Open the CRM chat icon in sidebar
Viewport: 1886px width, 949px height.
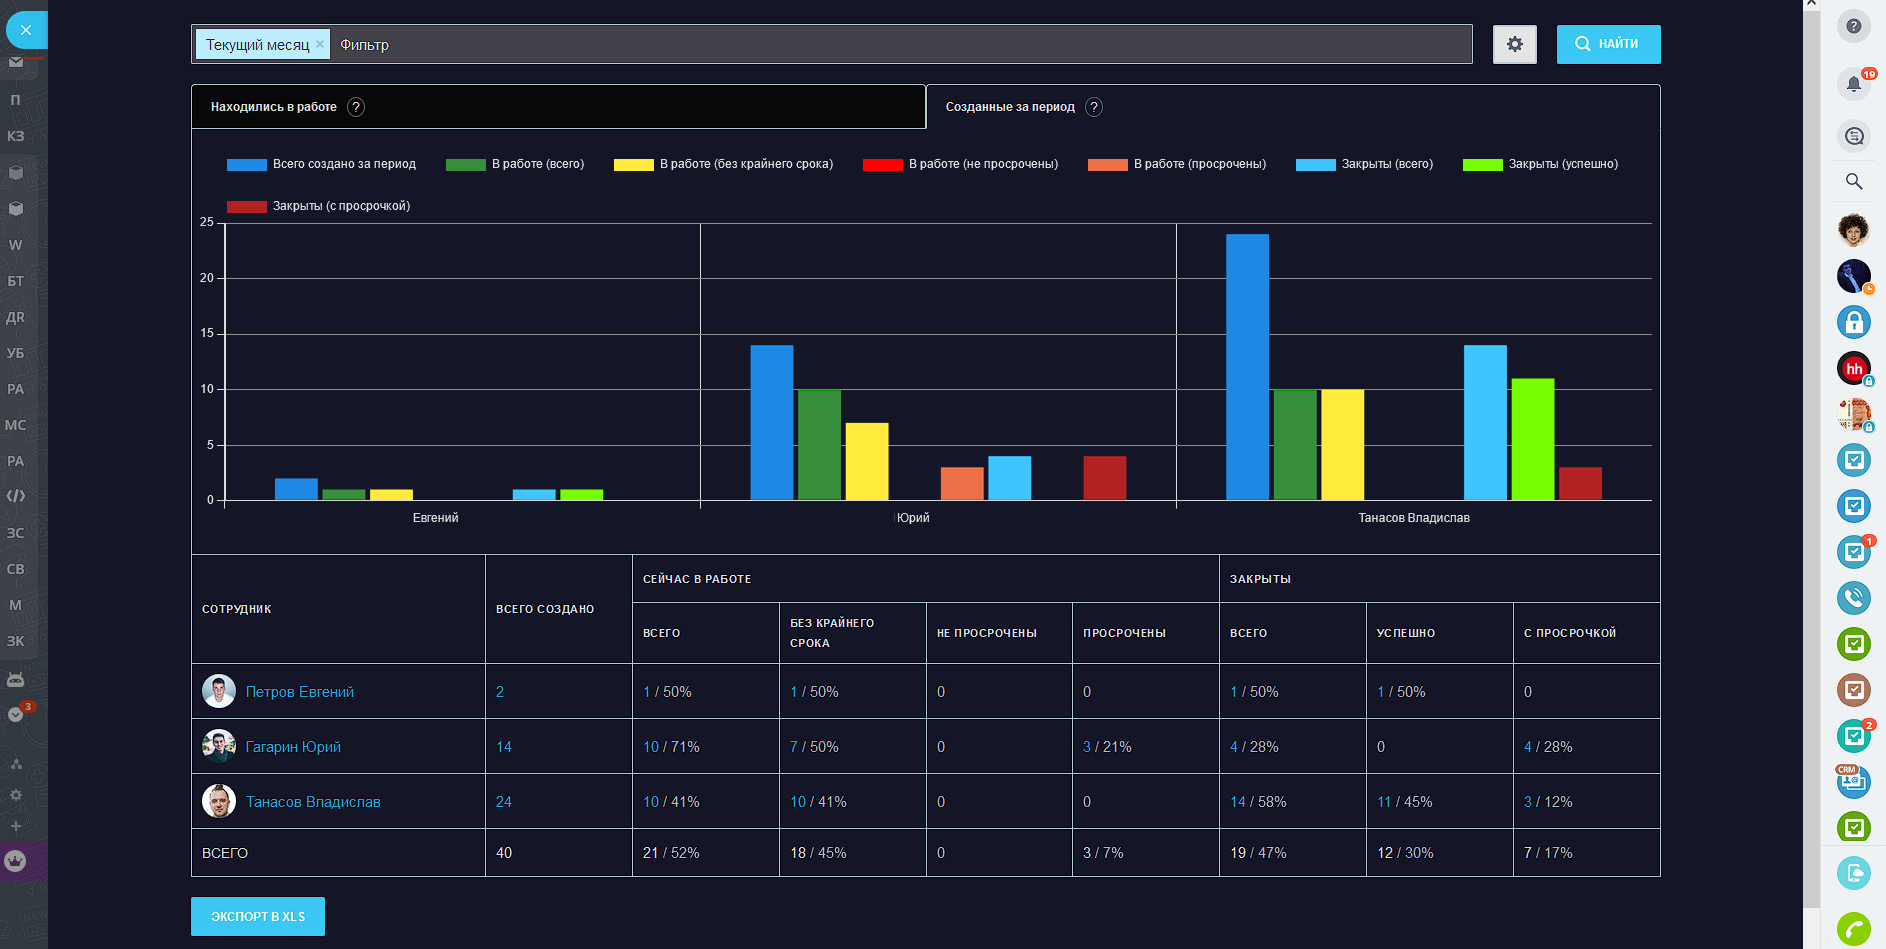tap(1853, 782)
